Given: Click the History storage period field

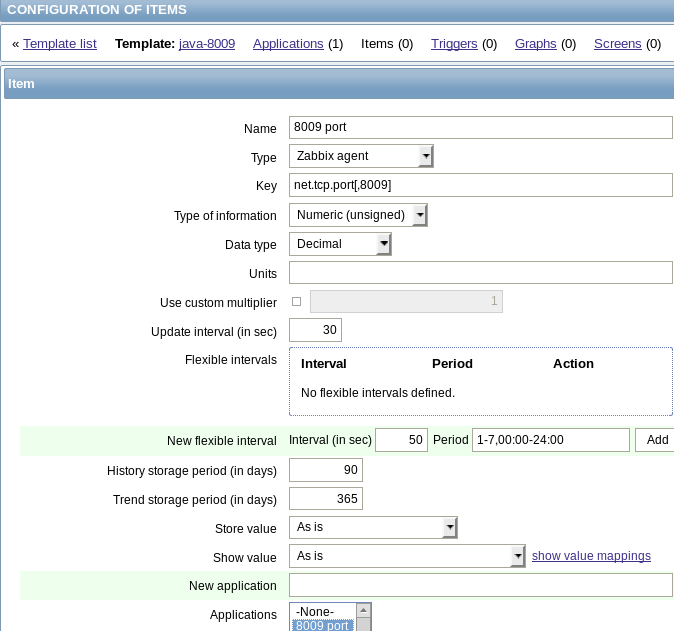Looking at the screenshot, I should (326, 470).
